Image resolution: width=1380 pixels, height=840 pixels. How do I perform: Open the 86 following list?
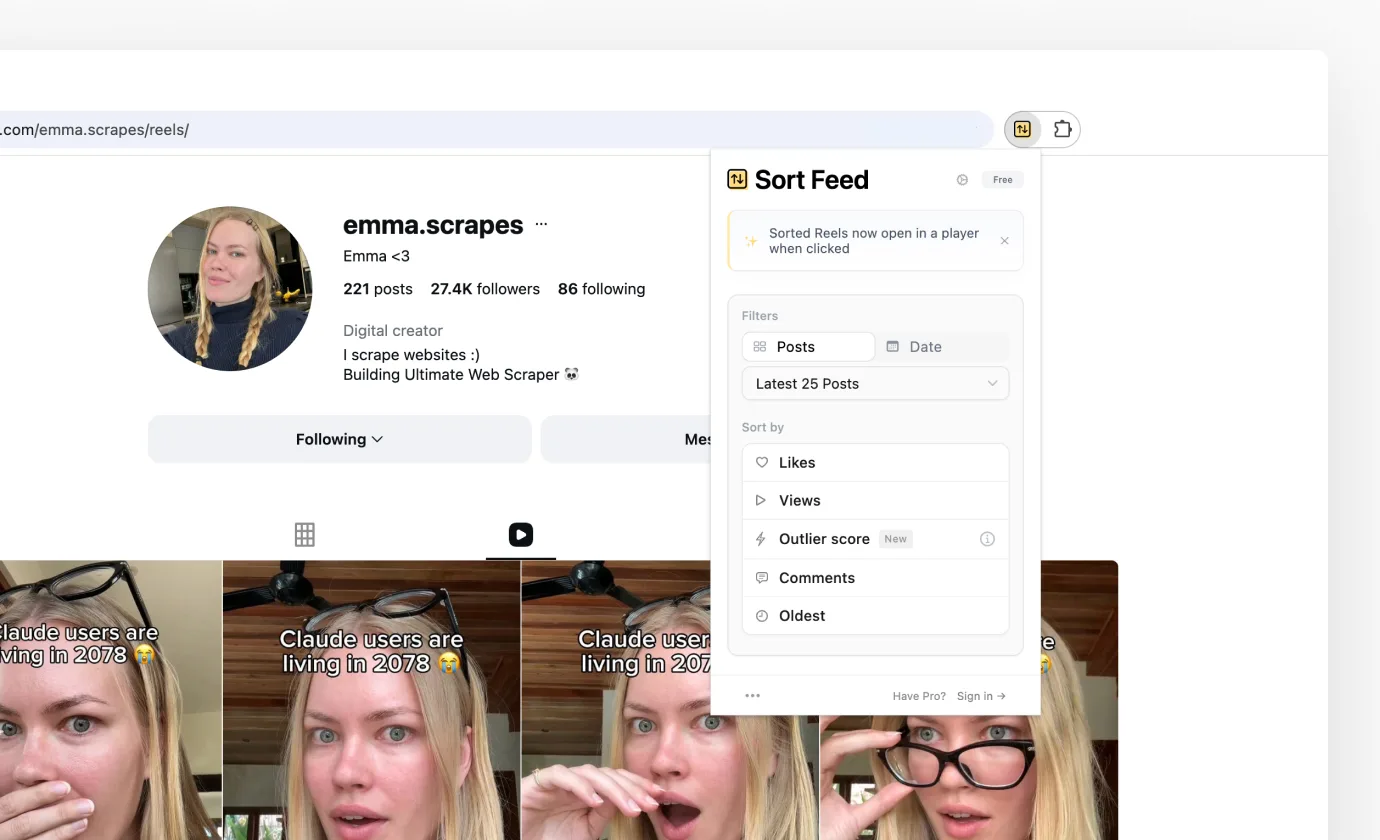click(601, 289)
